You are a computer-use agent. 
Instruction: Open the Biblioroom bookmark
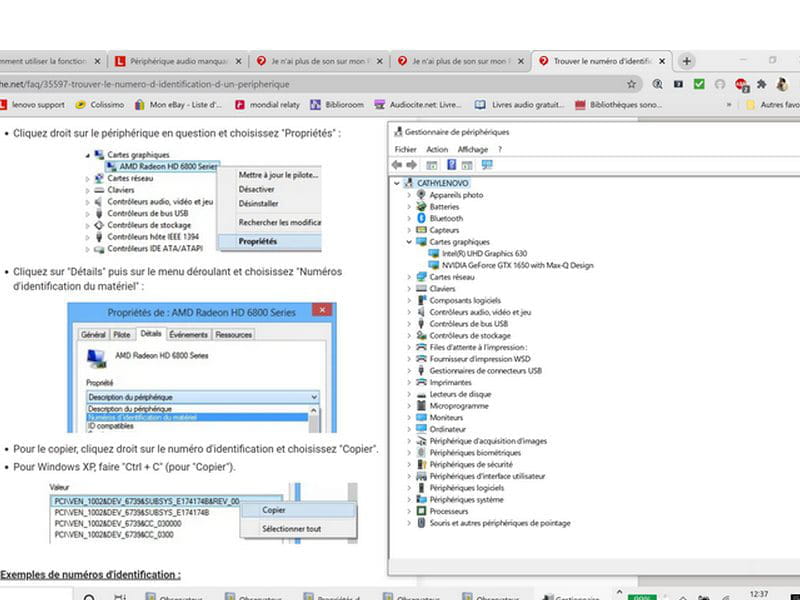pyautogui.click(x=337, y=105)
